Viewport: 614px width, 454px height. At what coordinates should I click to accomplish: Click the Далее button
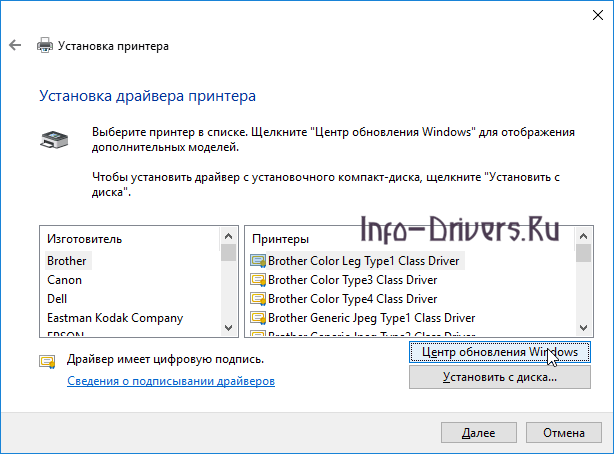tap(479, 432)
